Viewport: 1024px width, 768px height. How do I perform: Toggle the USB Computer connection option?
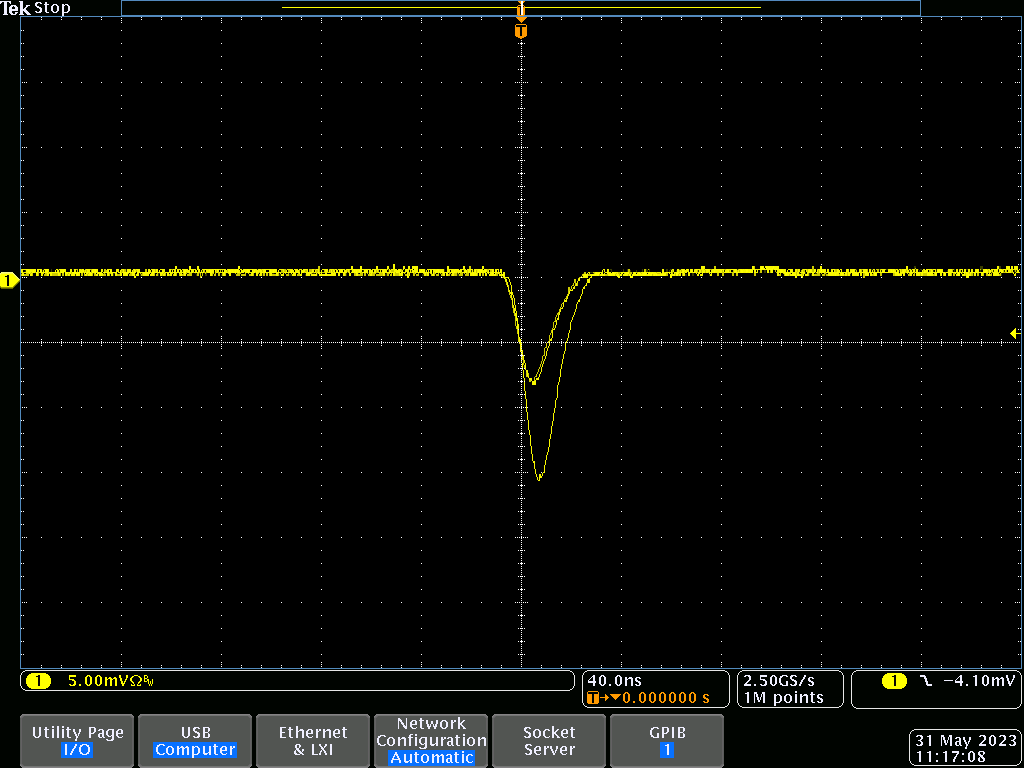[196, 741]
